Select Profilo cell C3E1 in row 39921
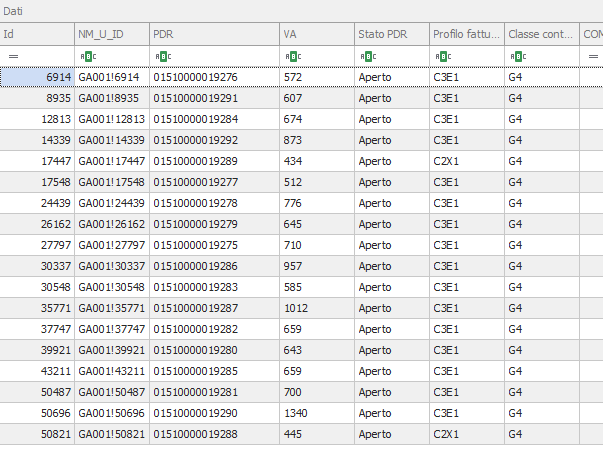Viewport: 603px width, 455px height. coord(467,350)
